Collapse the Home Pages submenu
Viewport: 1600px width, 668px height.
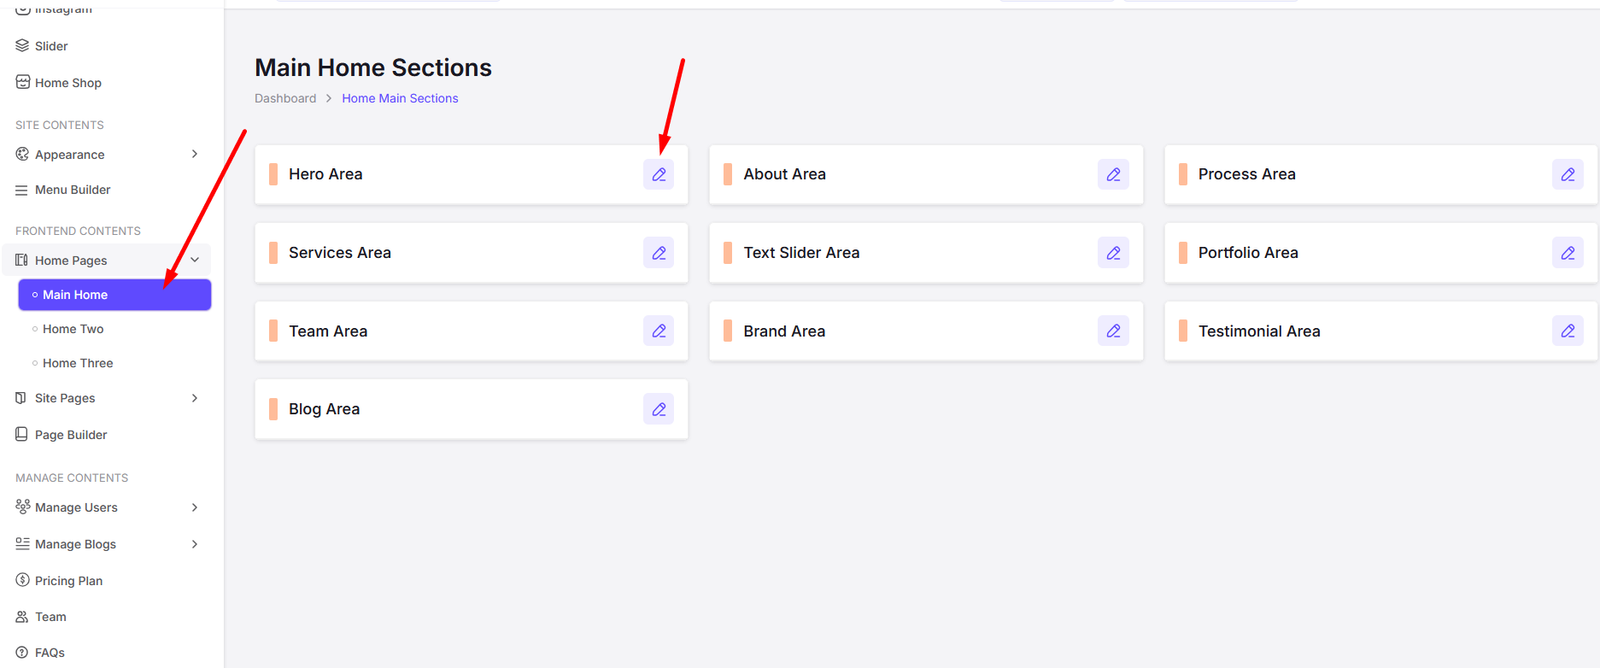[x=195, y=260]
